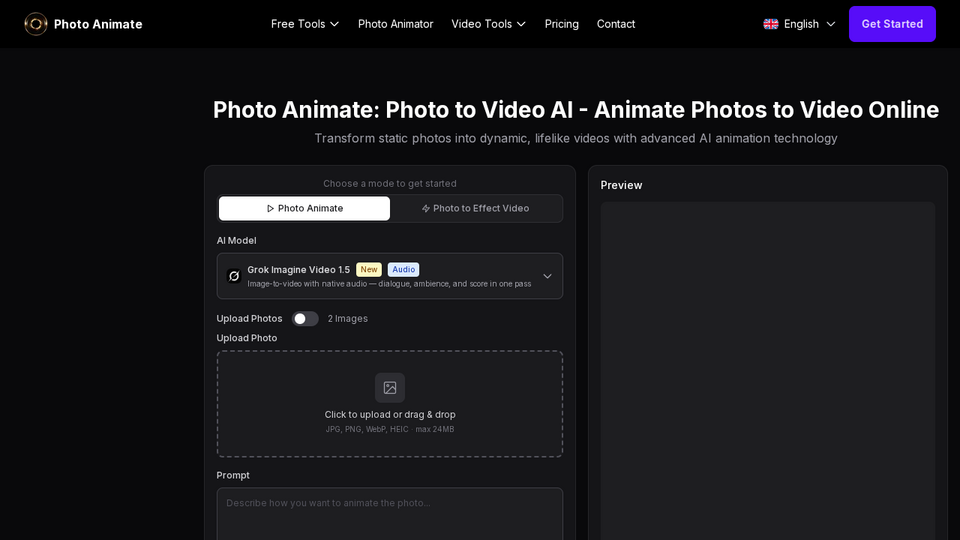Click the Photo Animate brand name link
This screenshot has width=960, height=540.
(x=98, y=24)
